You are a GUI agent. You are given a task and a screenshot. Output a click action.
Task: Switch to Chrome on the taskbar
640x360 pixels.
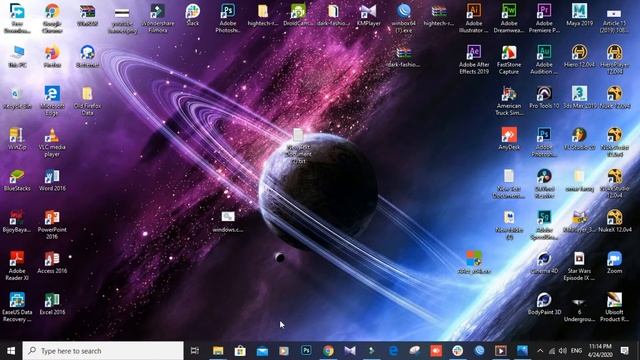click(x=328, y=351)
